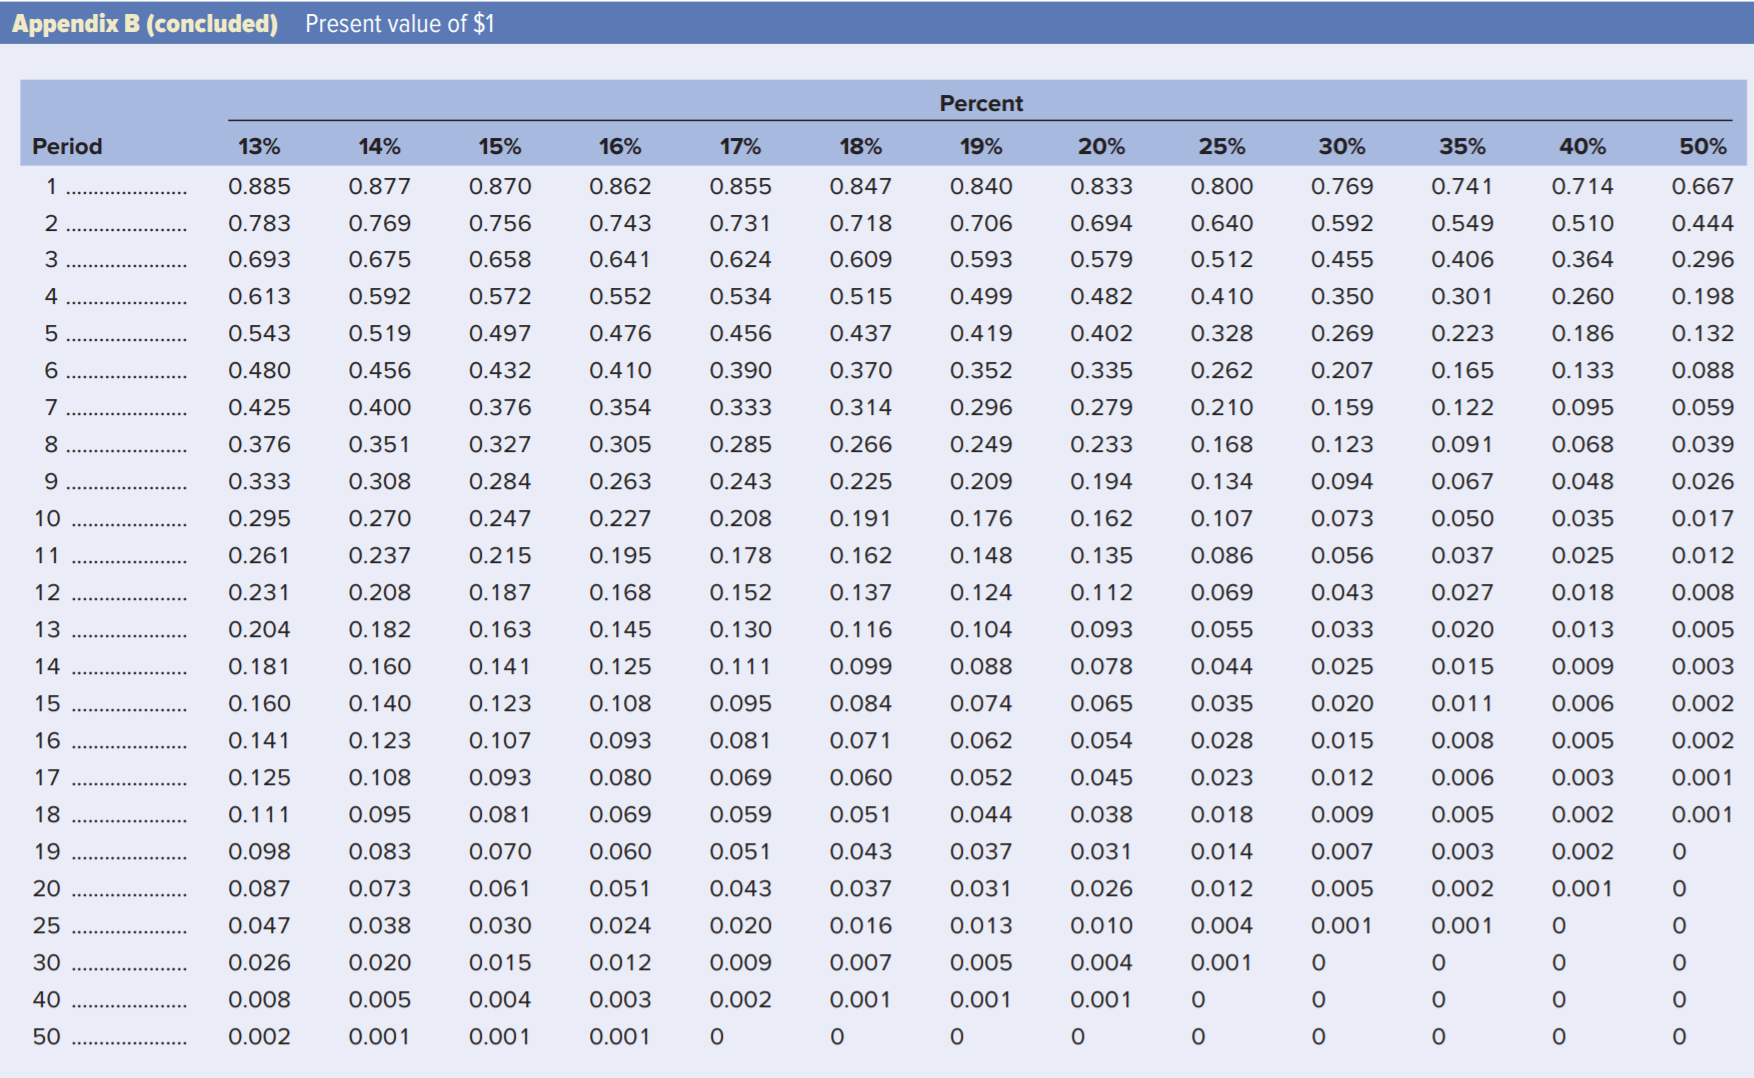Click the value 0.001 at Period 40, 18%

861,998
